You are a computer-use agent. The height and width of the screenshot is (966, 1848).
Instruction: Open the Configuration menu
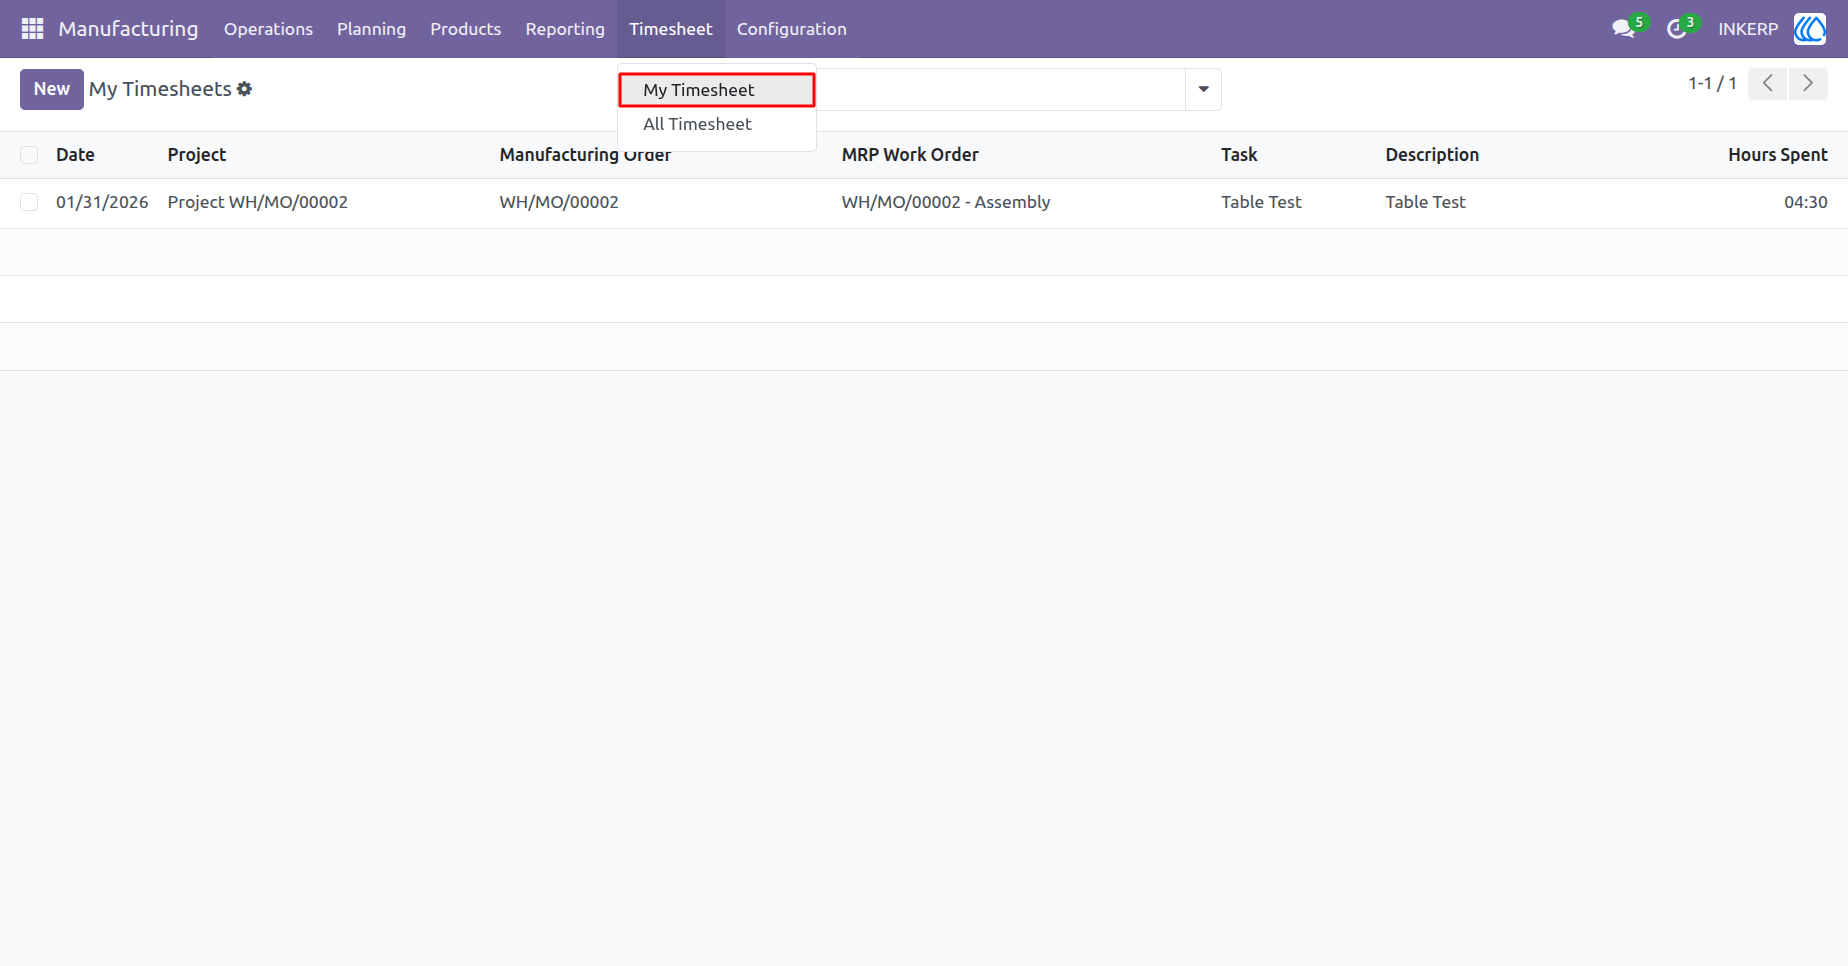(792, 29)
